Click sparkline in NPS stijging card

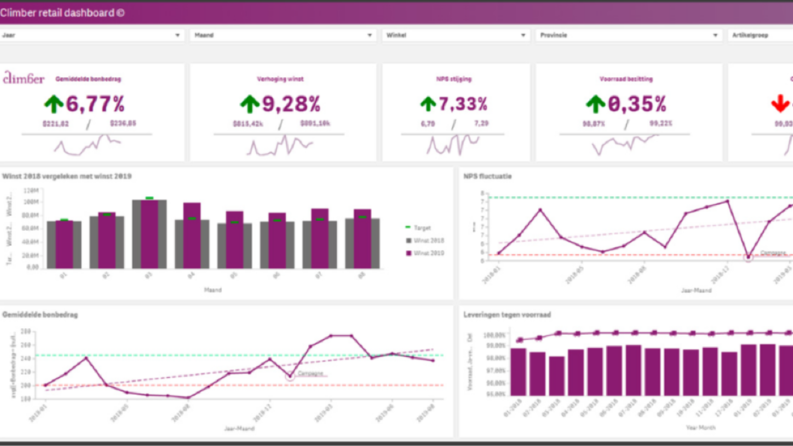pos(453,145)
